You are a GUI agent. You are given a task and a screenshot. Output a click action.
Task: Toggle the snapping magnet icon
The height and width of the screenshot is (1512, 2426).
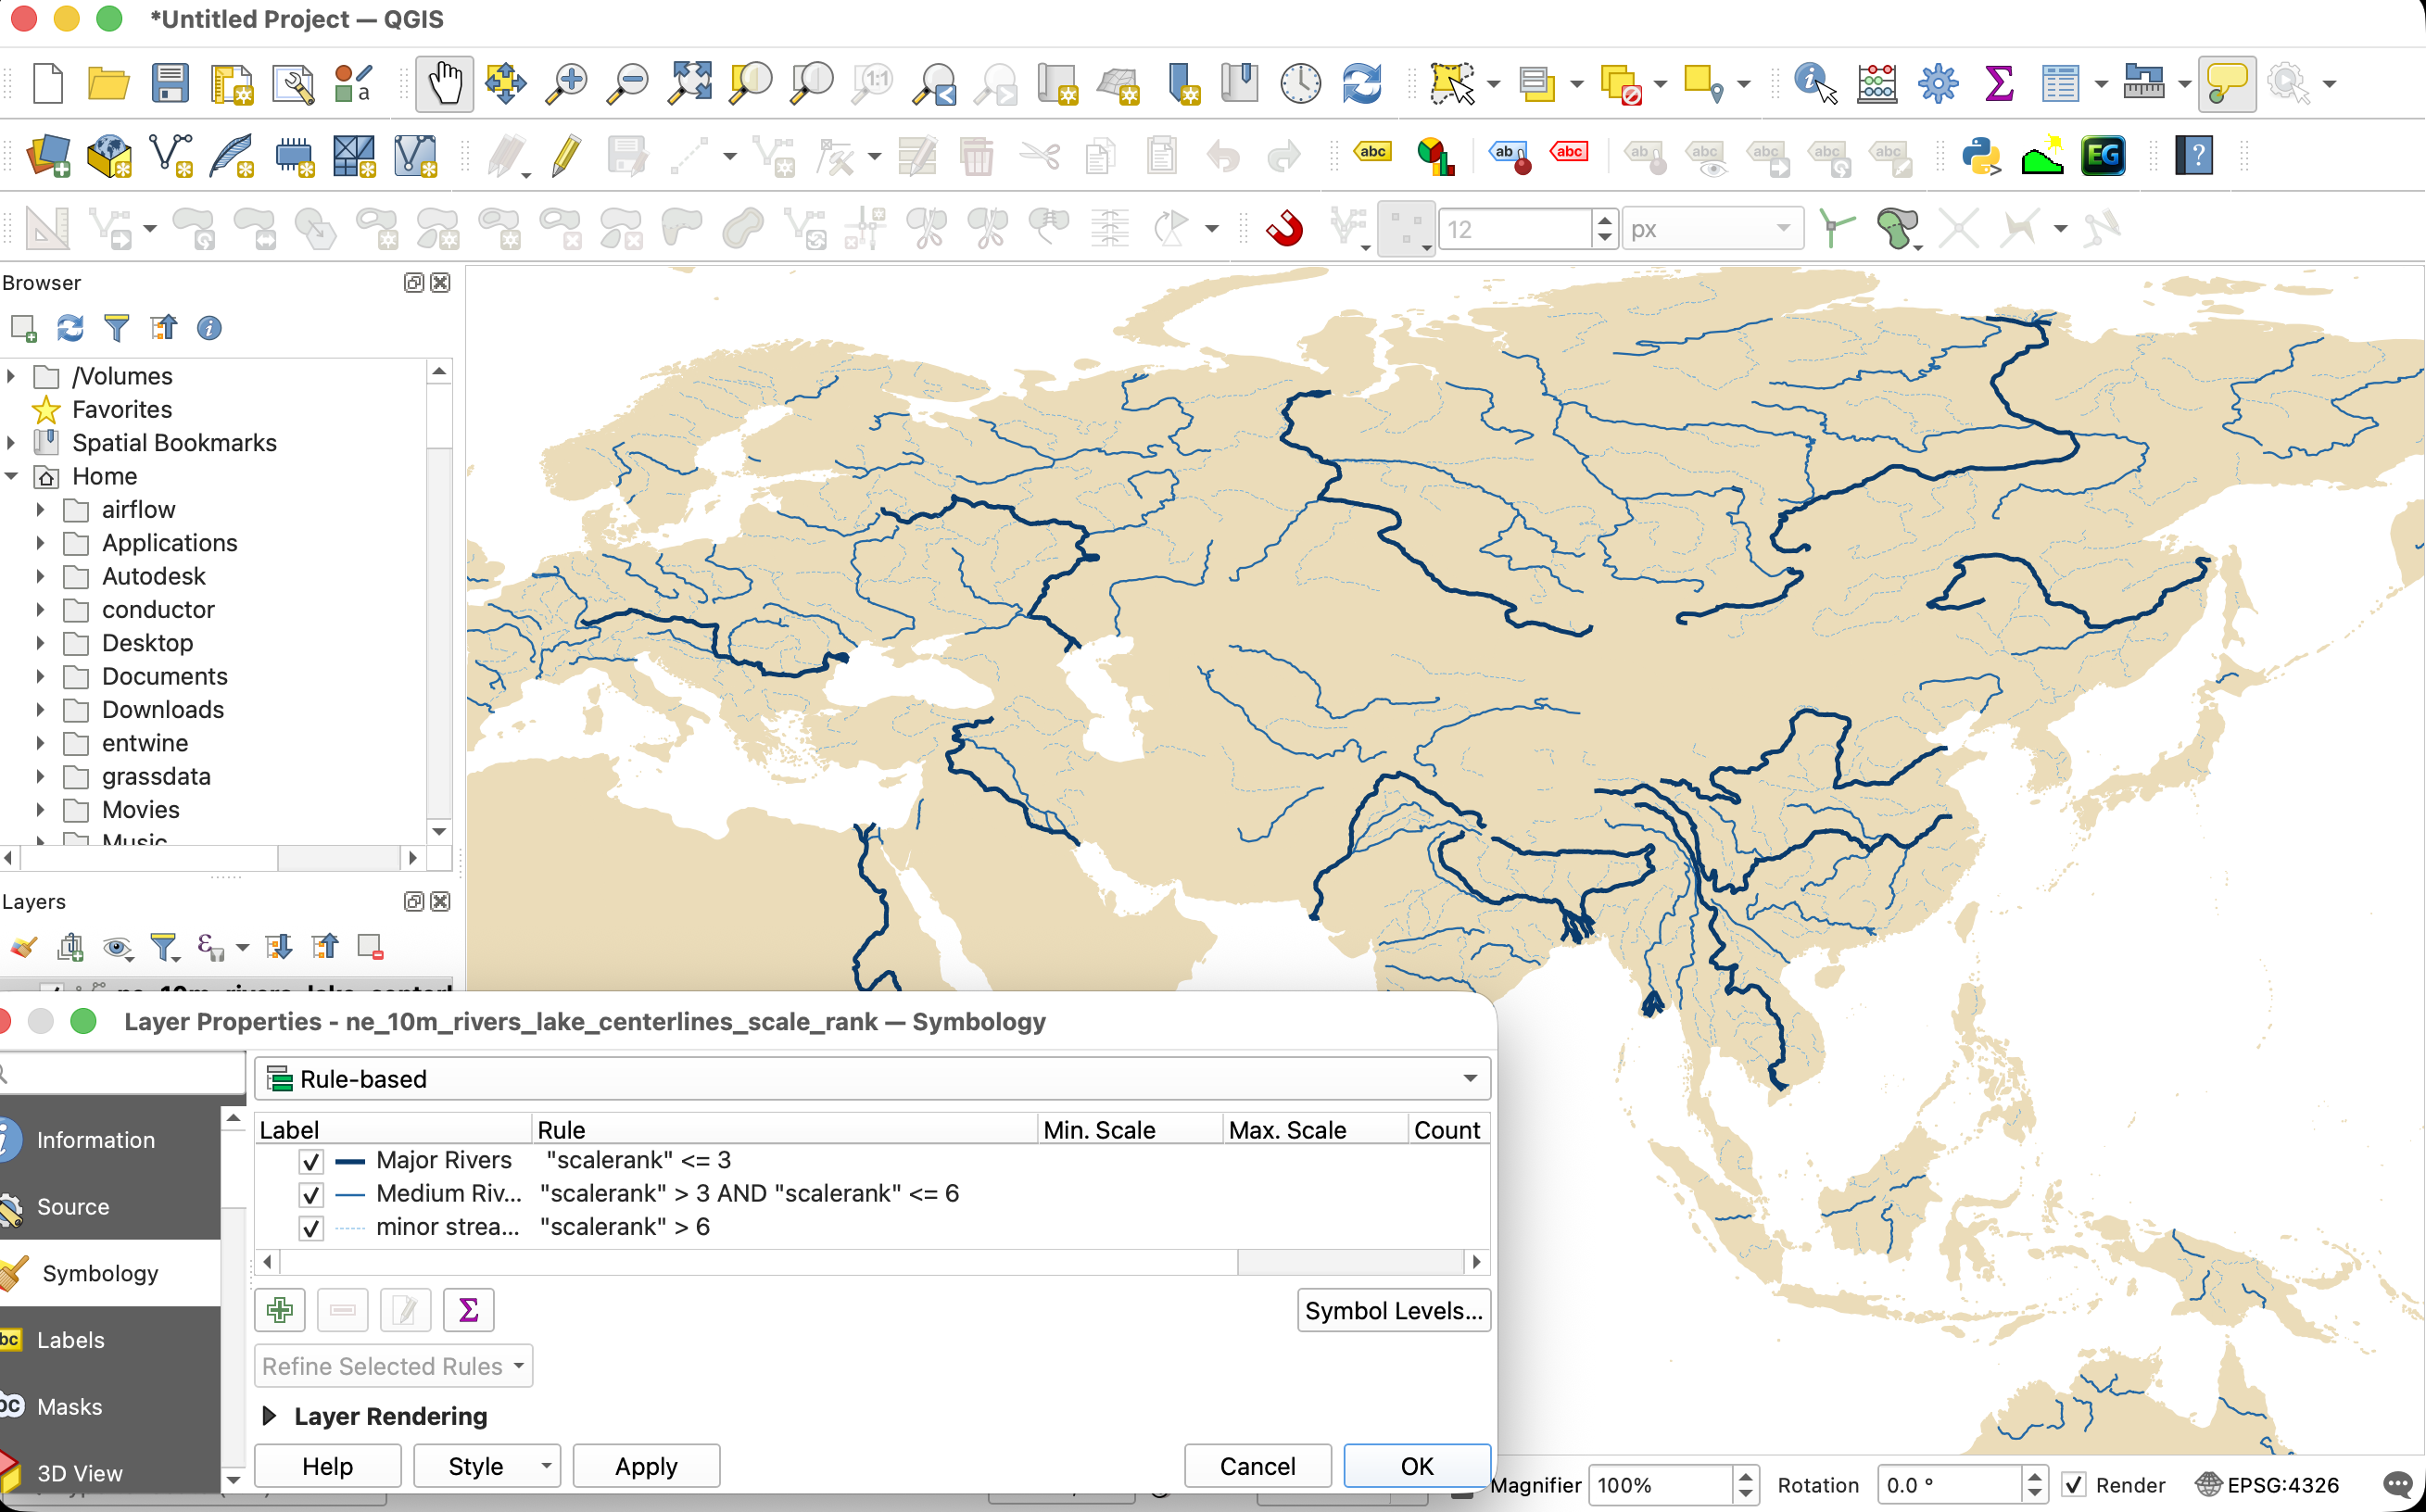pos(1285,229)
